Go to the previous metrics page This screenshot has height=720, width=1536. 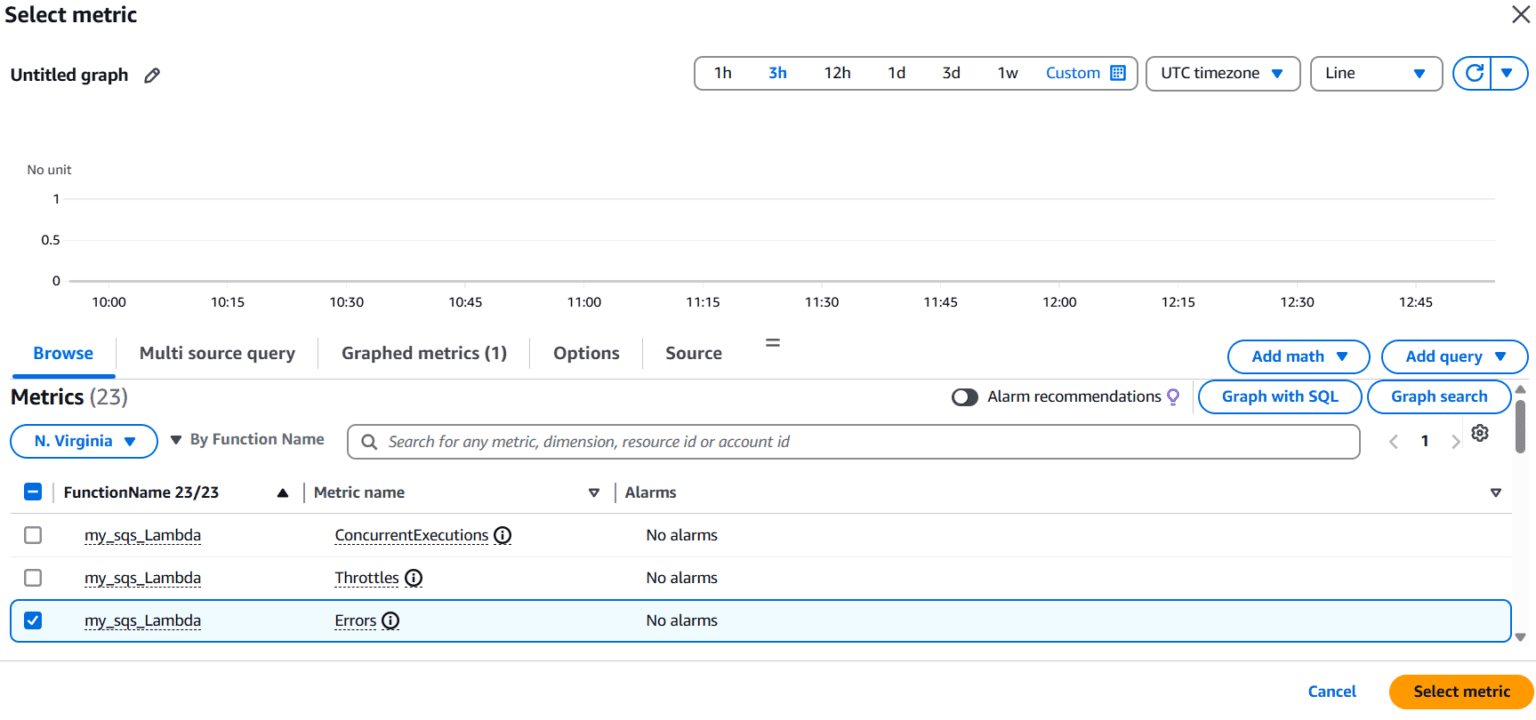pyautogui.click(x=1393, y=442)
